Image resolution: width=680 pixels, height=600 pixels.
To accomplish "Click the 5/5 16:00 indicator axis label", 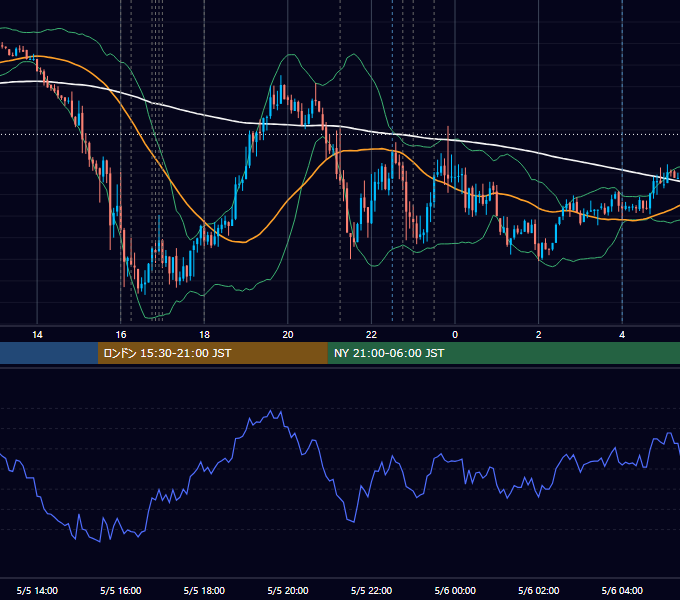I will tap(121, 591).
